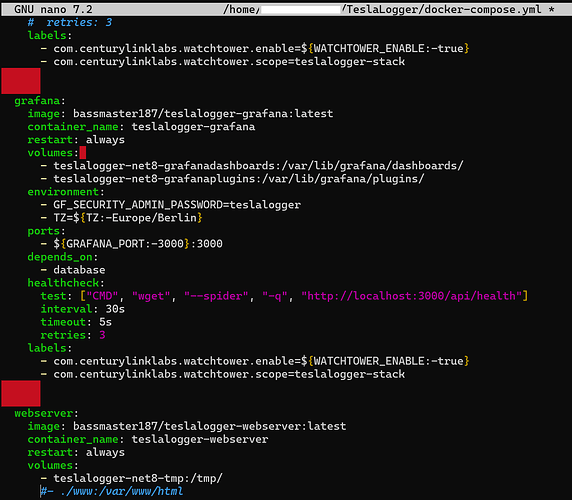Click the "environment:" key
The image size is (572, 500).
pyautogui.click(x=66, y=192)
